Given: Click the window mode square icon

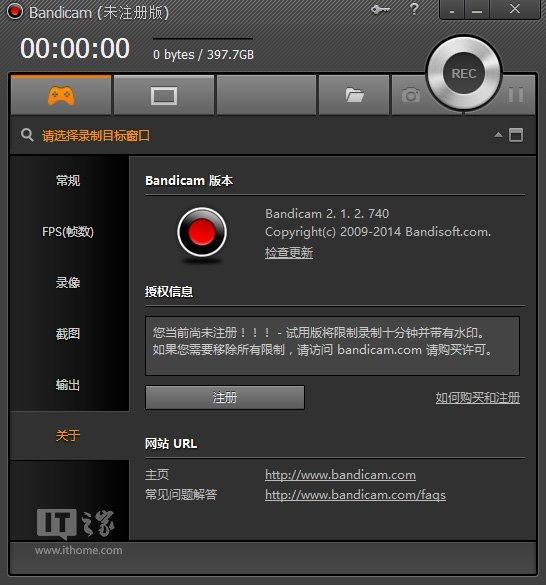Looking at the screenshot, I should tap(516, 135).
